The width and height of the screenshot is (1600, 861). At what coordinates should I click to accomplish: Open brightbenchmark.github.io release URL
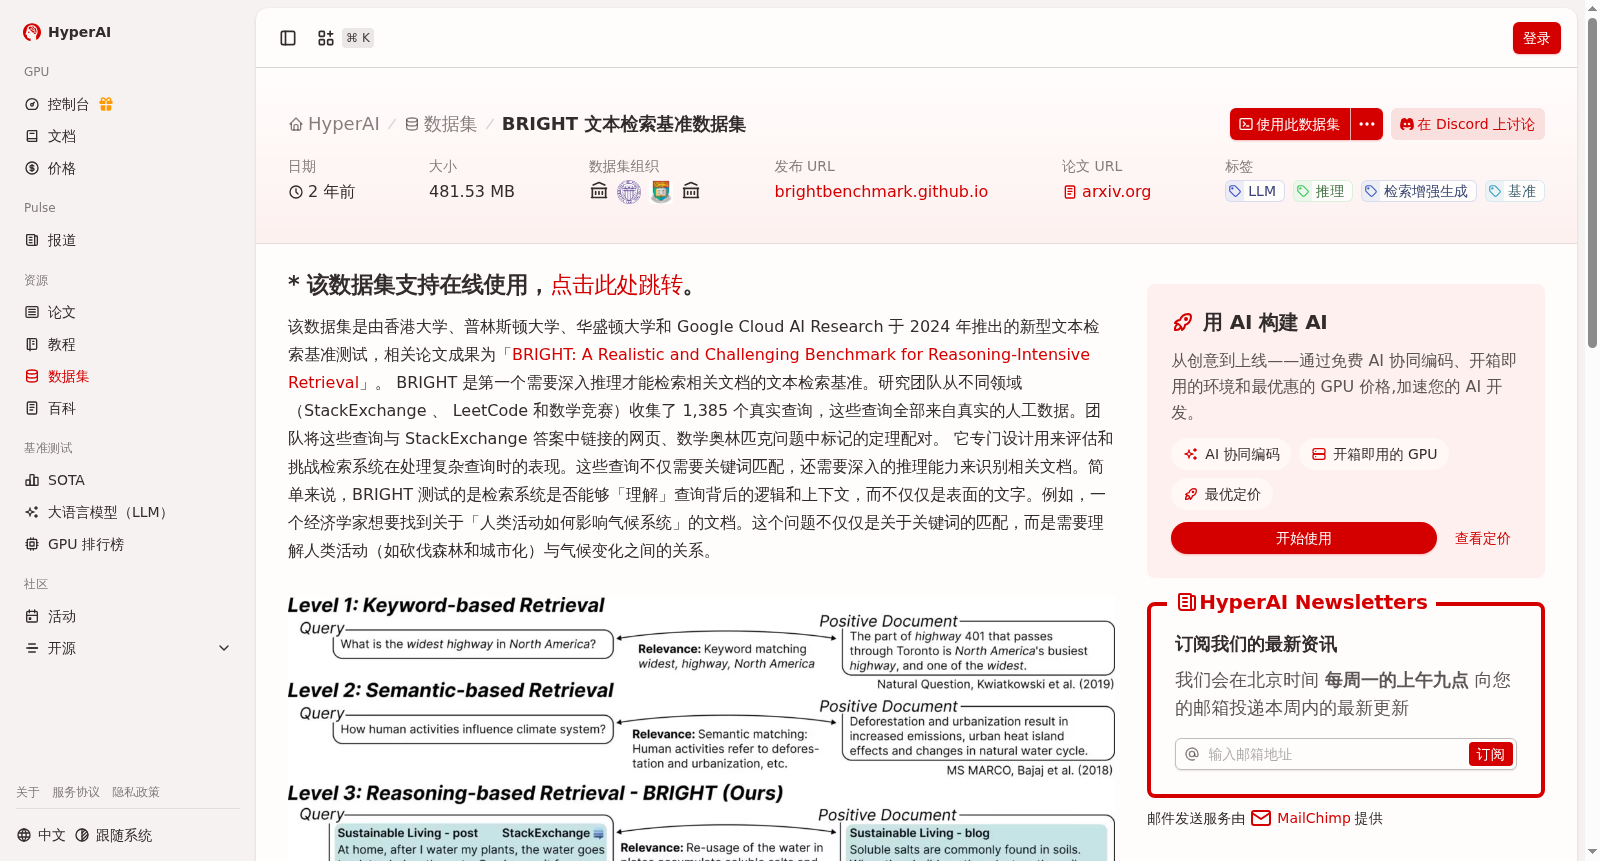click(x=881, y=191)
